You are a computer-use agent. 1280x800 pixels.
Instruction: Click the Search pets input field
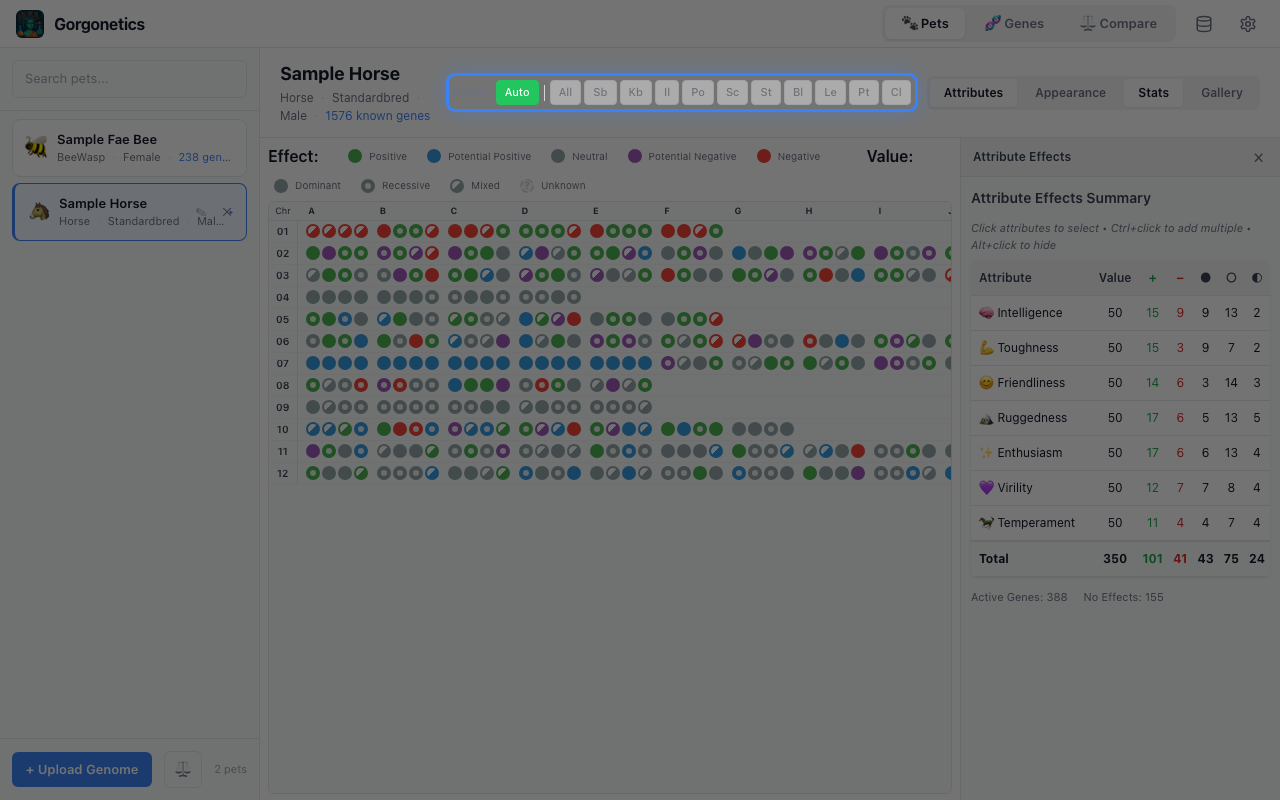coord(129,79)
